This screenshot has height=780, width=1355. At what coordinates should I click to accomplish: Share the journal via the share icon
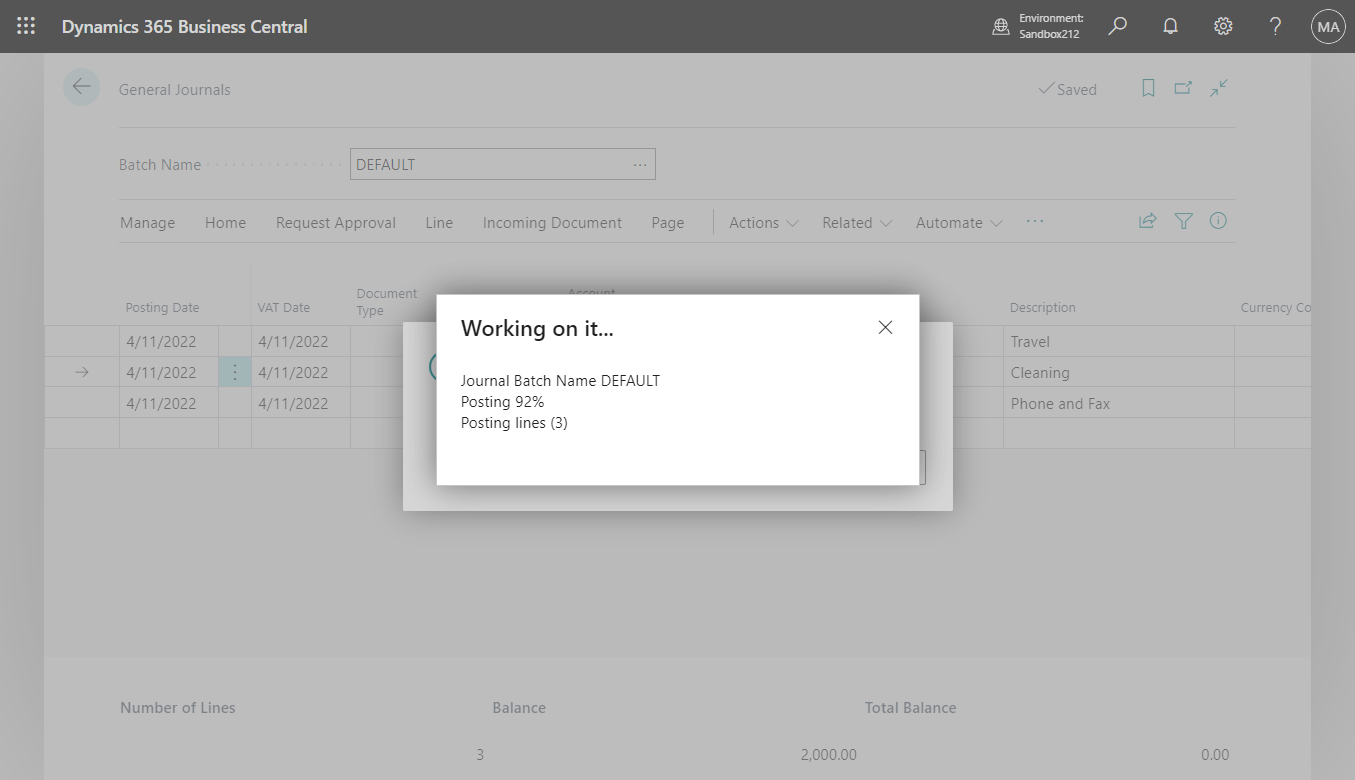(x=1147, y=221)
